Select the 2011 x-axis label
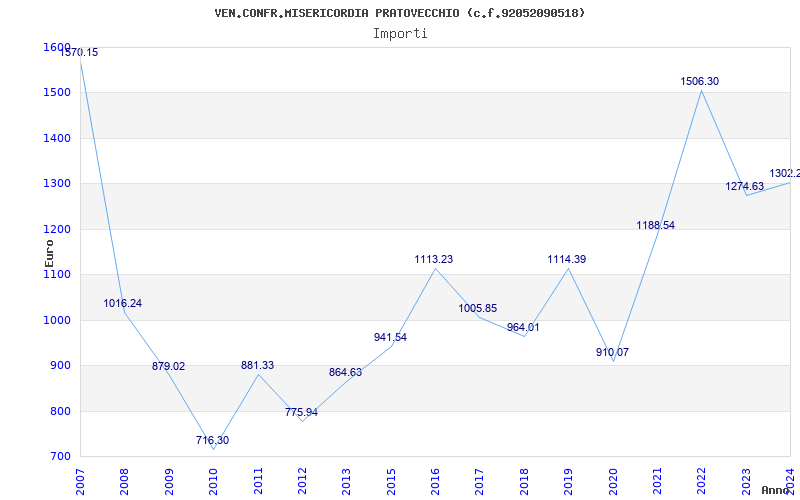800x500 pixels. point(258,481)
